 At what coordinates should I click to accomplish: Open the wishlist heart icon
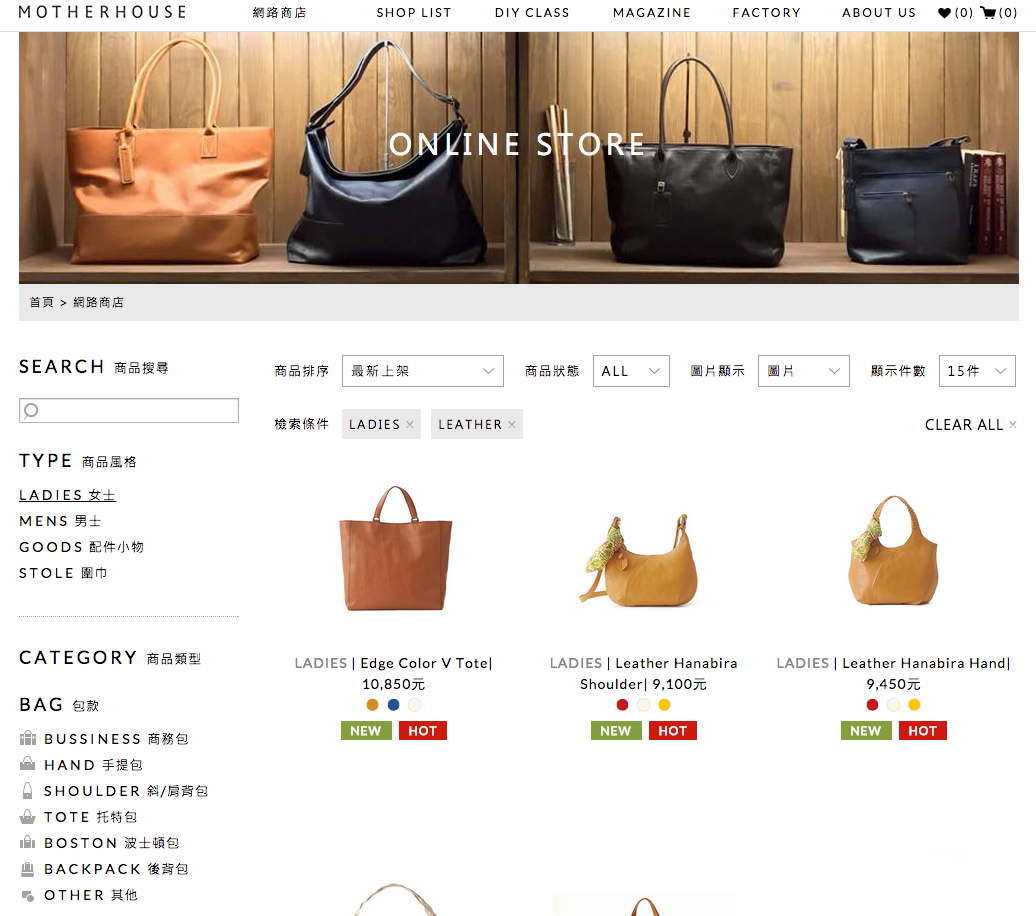coord(944,13)
